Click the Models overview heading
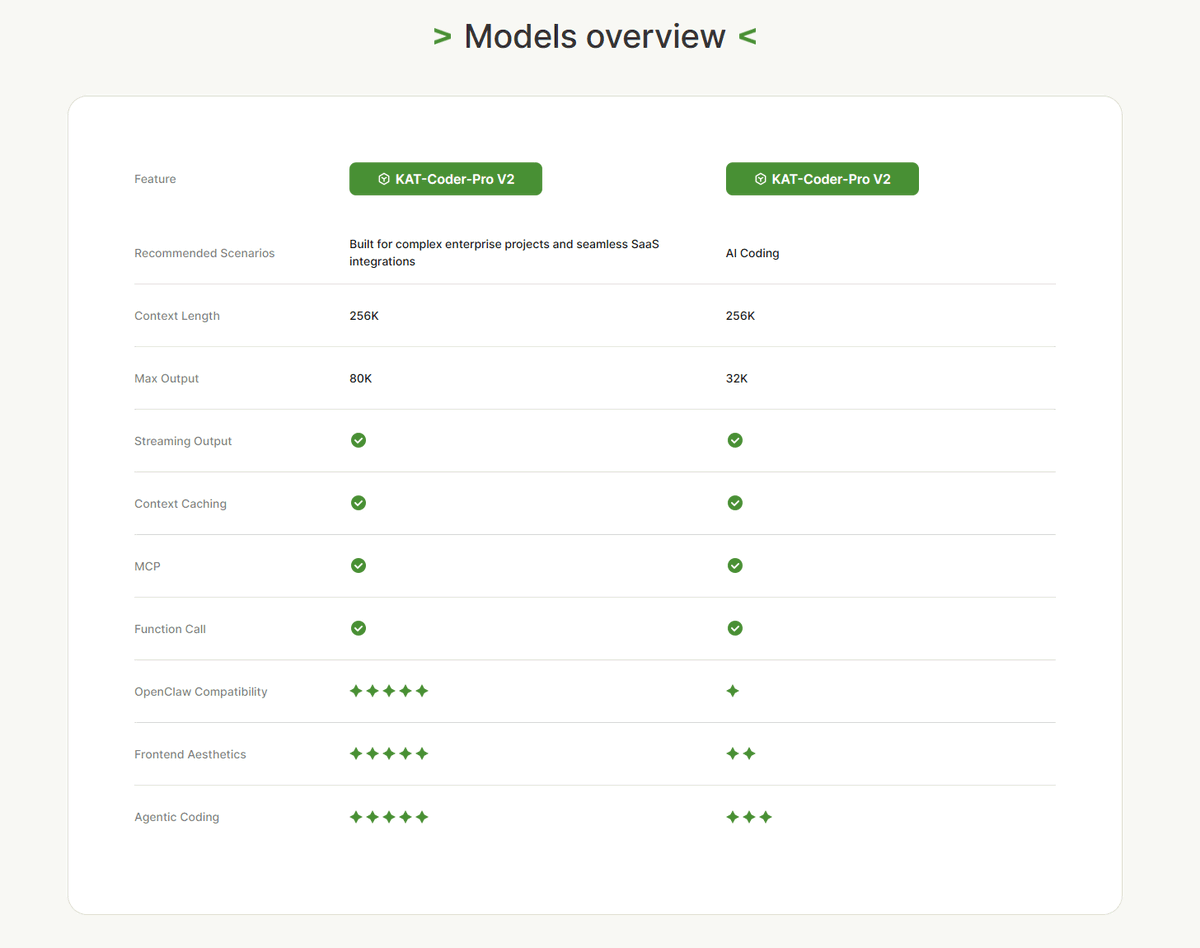This screenshot has width=1200, height=948. point(595,36)
